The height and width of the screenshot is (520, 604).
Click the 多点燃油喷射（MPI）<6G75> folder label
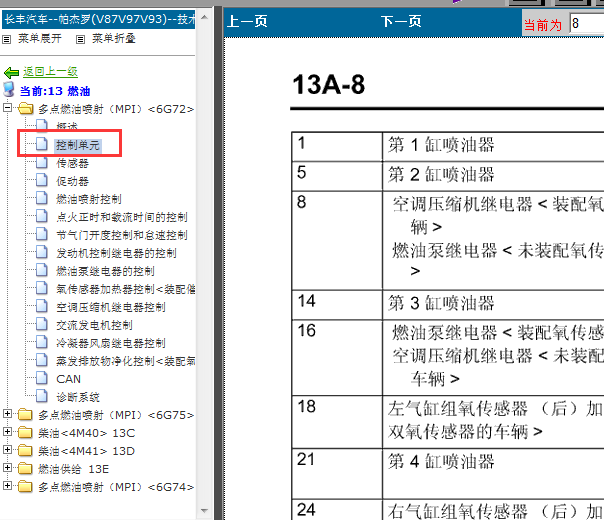coord(116,415)
